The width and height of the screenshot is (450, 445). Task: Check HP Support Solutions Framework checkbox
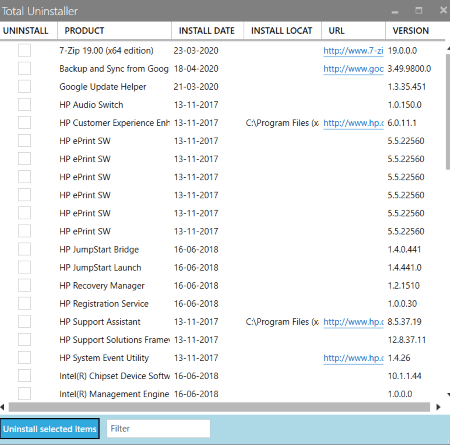coord(24,339)
